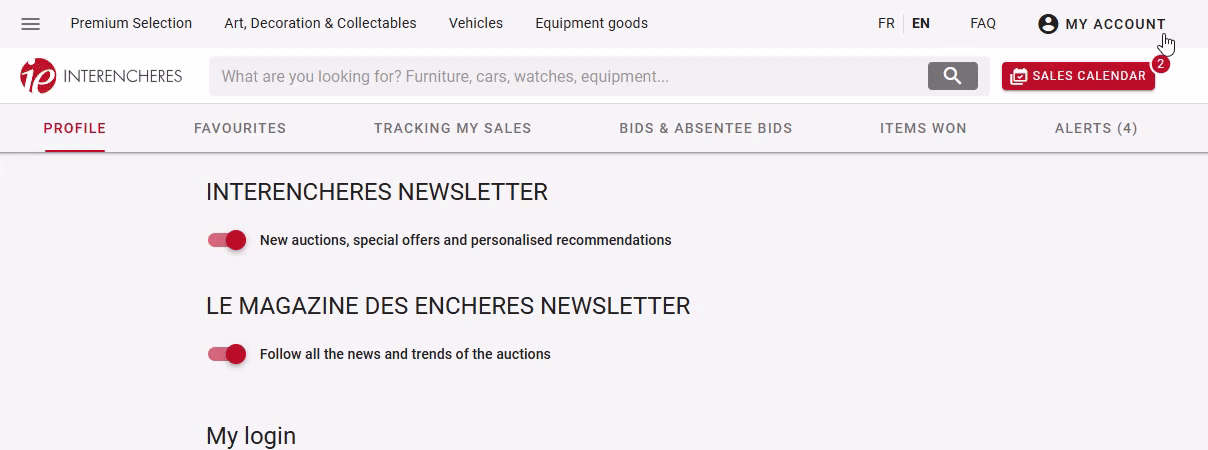This screenshot has height=450, width=1208.
Task: Expand the Vehicles category menu
Action: [476, 23]
